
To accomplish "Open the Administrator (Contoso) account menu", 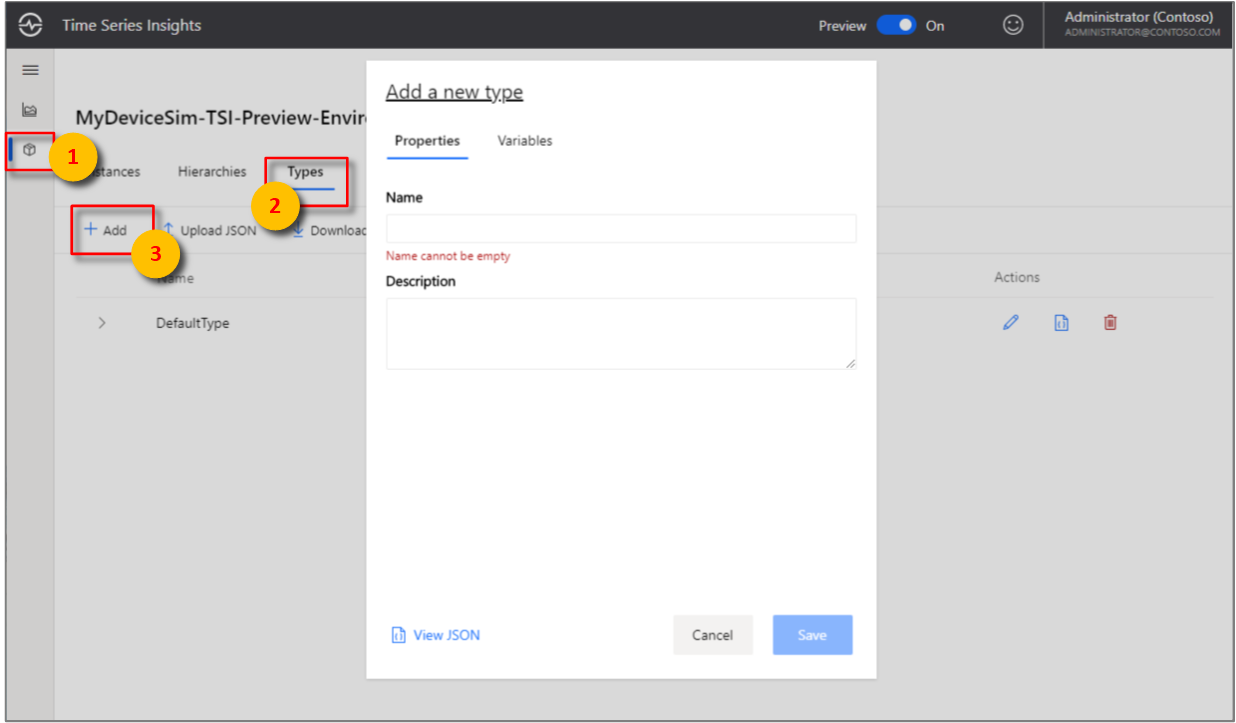I will coord(1139,24).
